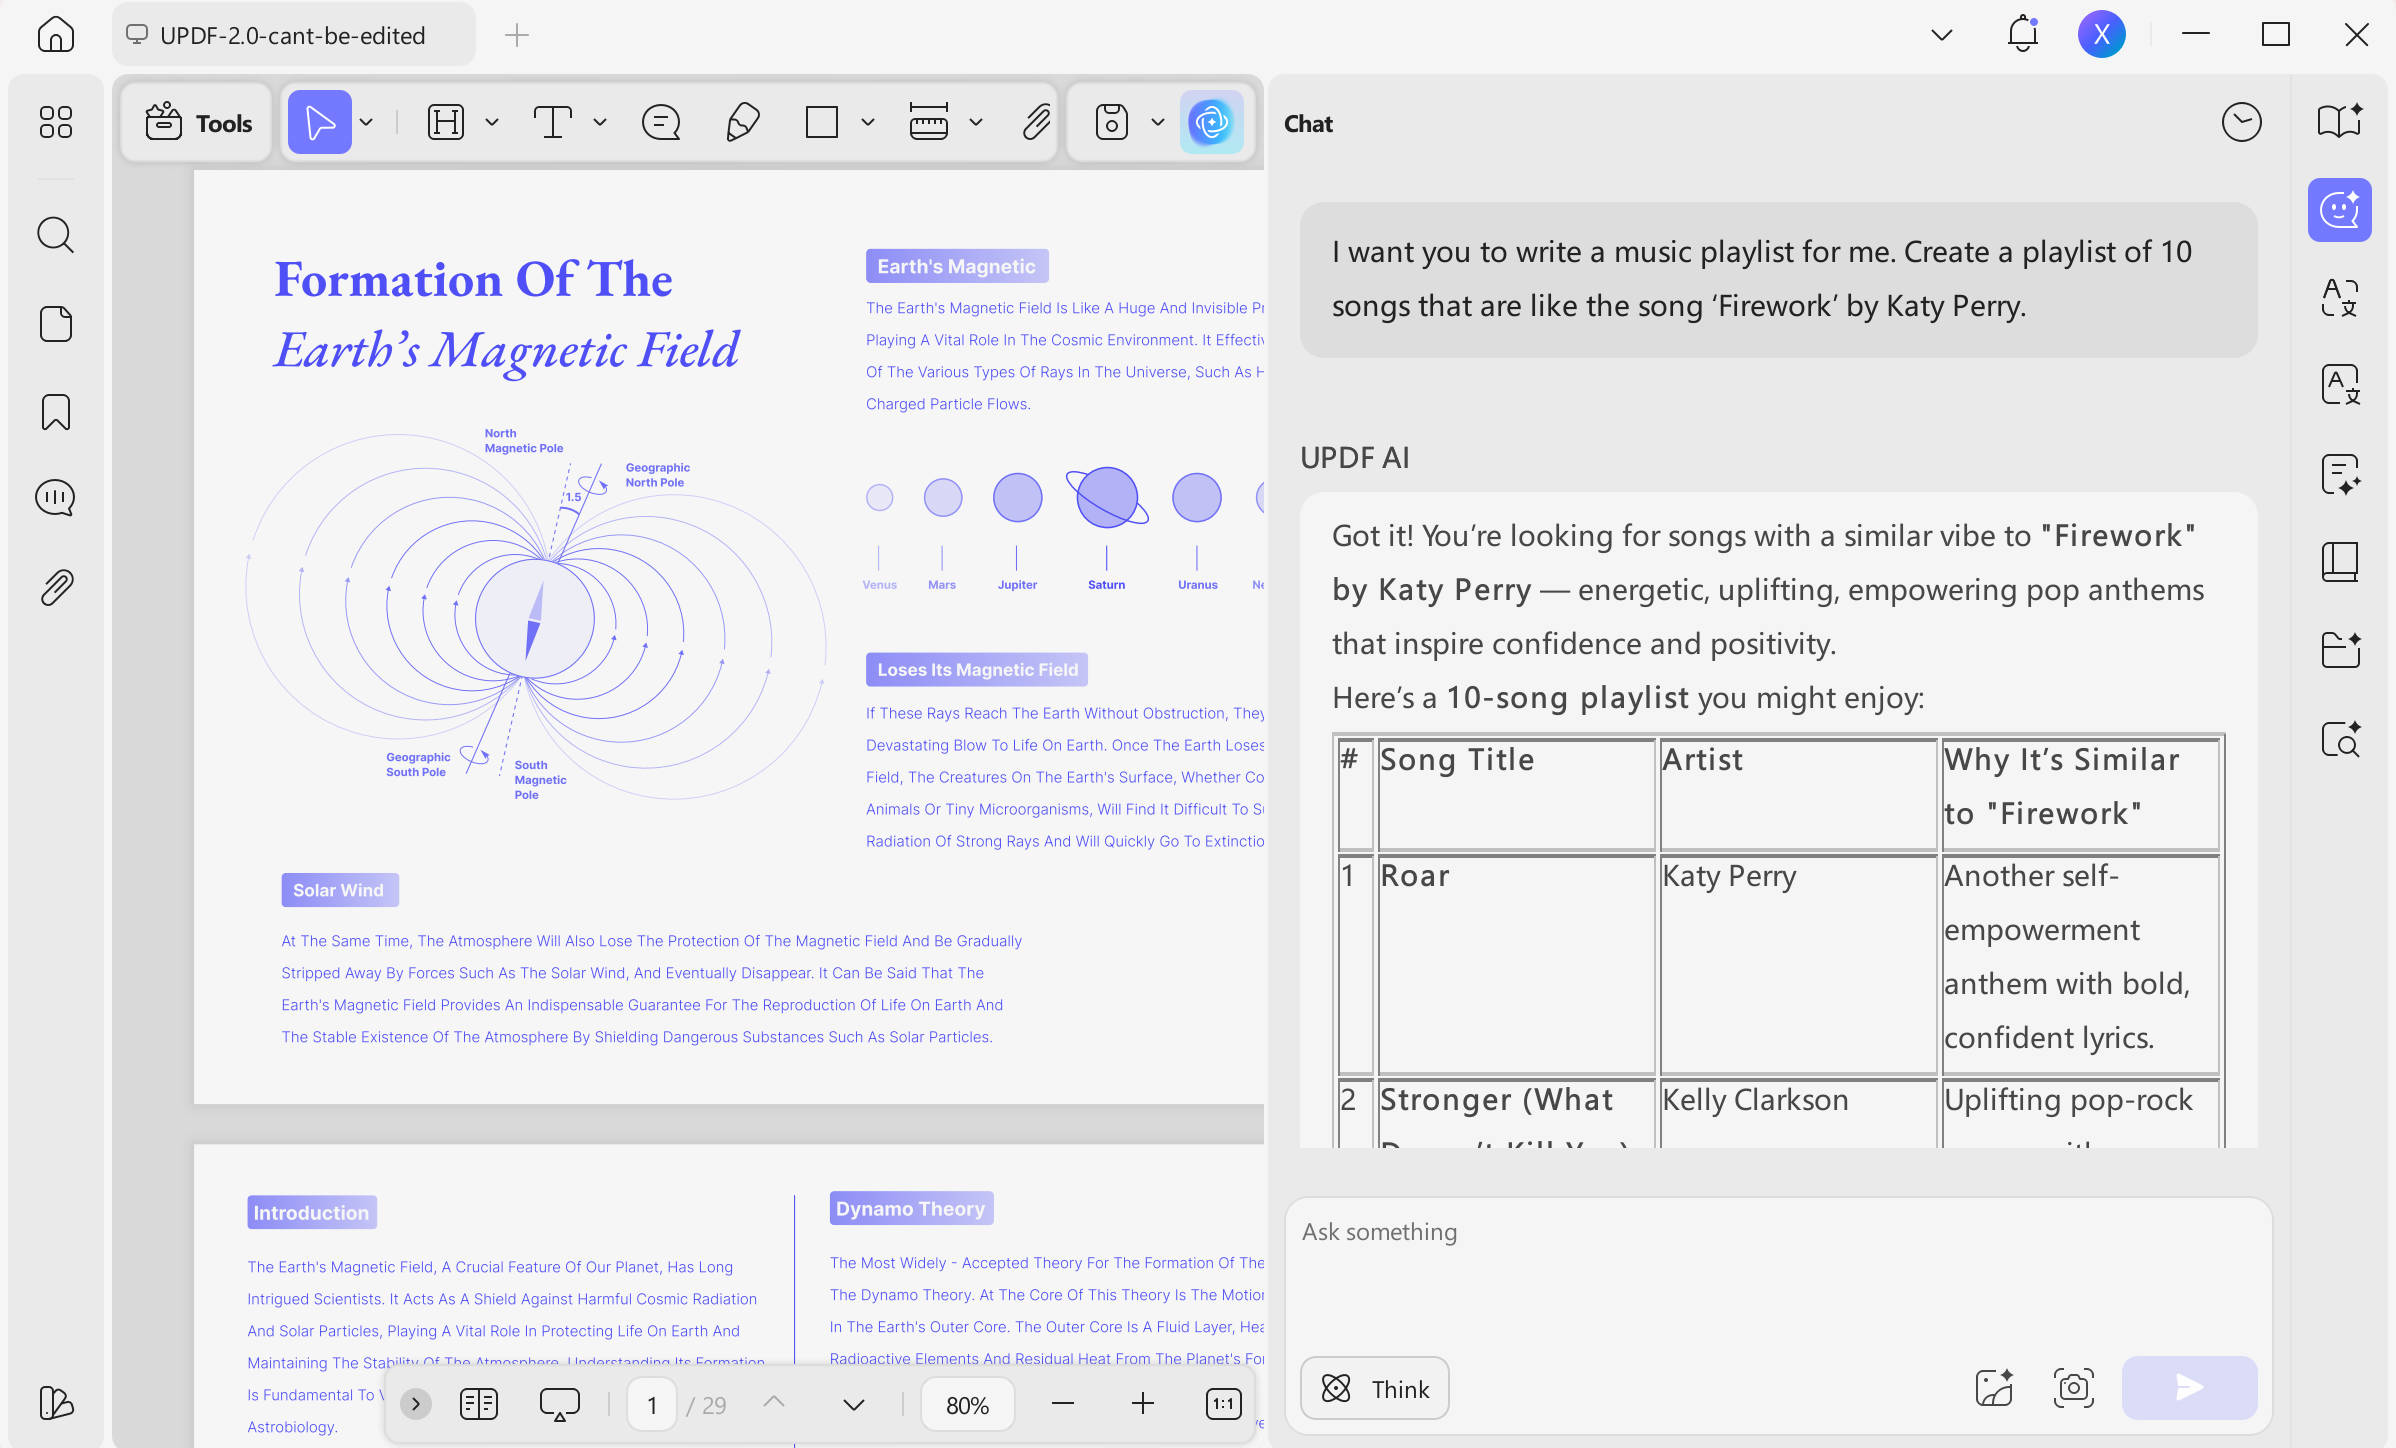Image resolution: width=2396 pixels, height=1448 pixels.
Task: Open the page layout view icon
Action: pyautogui.click(x=479, y=1404)
